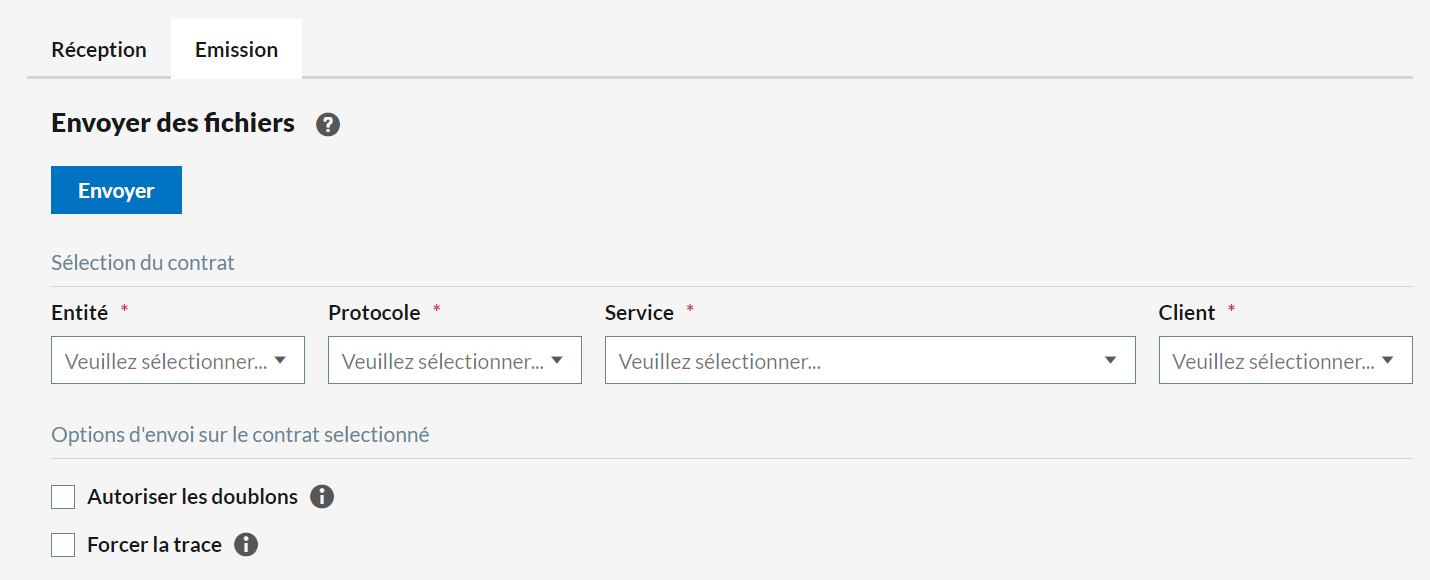This screenshot has height=580, width=1430.
Task: Click the Client field label
Action: [1186, 313]
